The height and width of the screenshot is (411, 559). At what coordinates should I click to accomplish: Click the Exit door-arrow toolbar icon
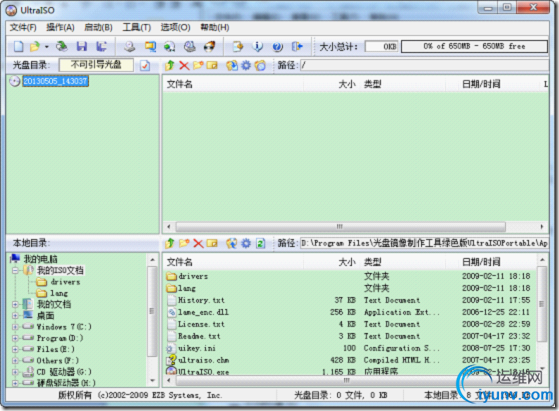coord(297,46)
